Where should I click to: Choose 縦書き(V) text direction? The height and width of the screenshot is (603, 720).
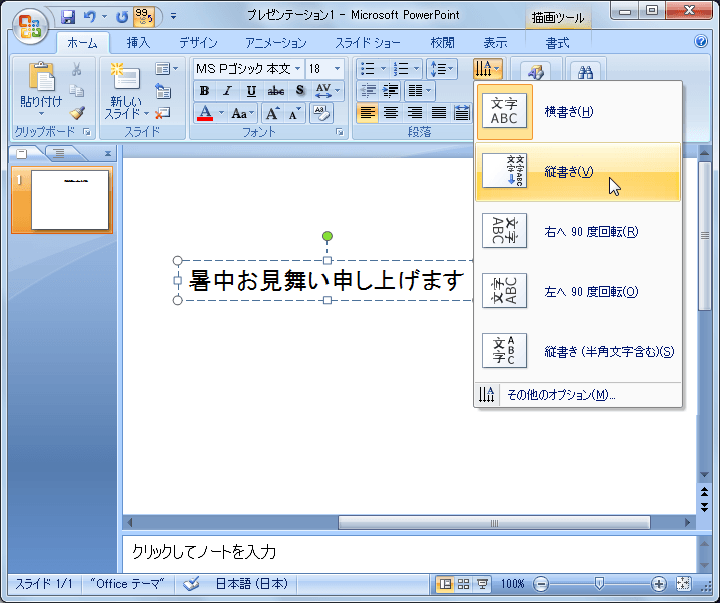(578, 172)
